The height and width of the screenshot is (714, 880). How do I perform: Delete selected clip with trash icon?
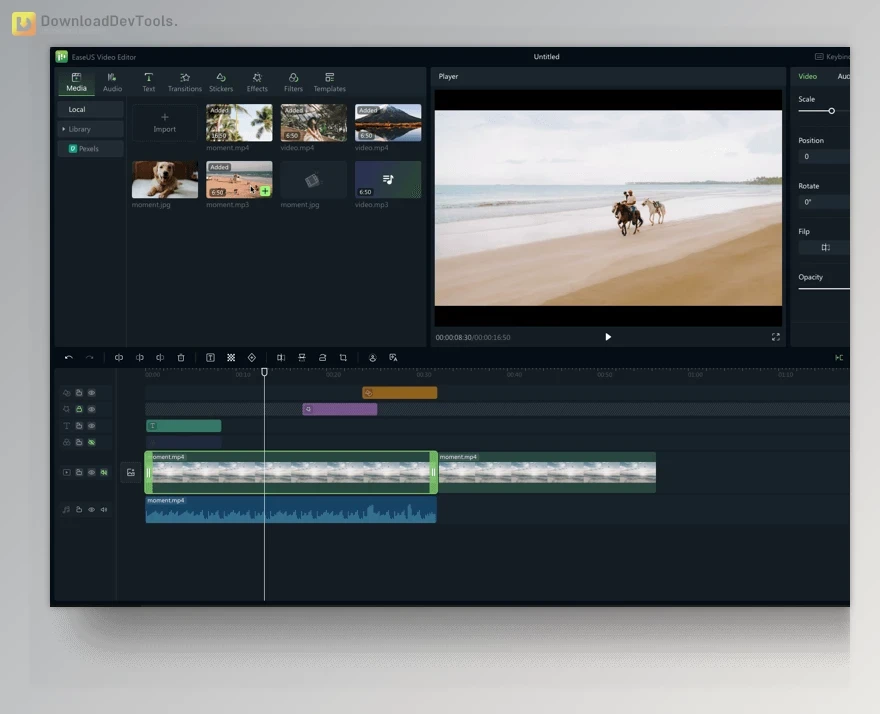(x=181, y=357)
